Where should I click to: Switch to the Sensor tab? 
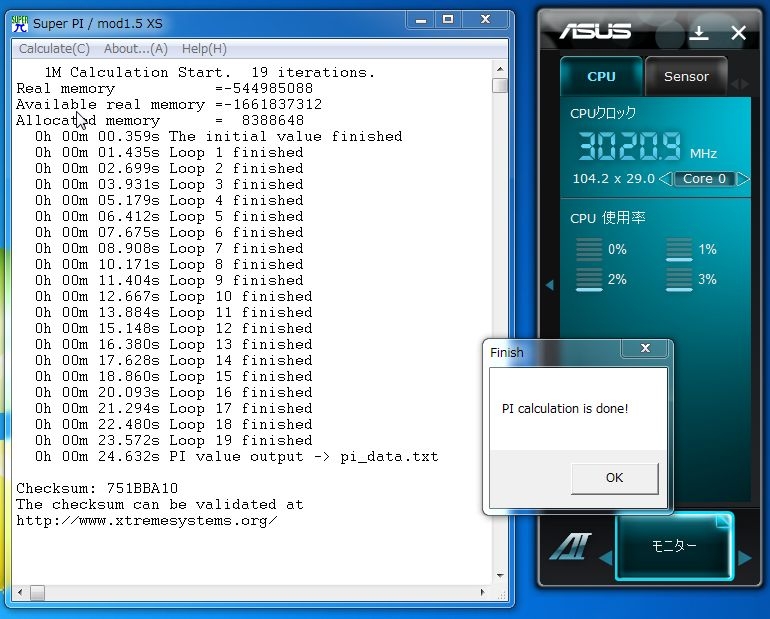[x=686, y=76]
